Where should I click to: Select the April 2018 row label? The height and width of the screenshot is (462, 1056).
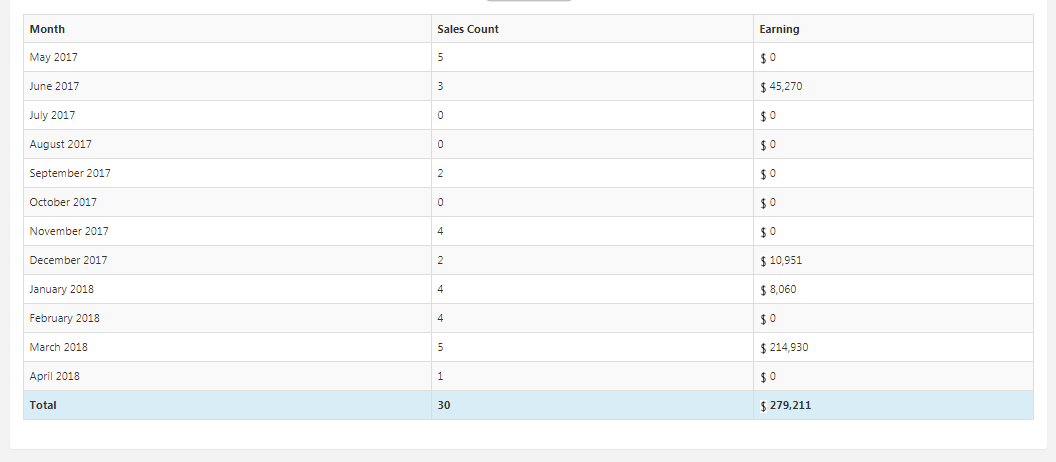point(55,376)
